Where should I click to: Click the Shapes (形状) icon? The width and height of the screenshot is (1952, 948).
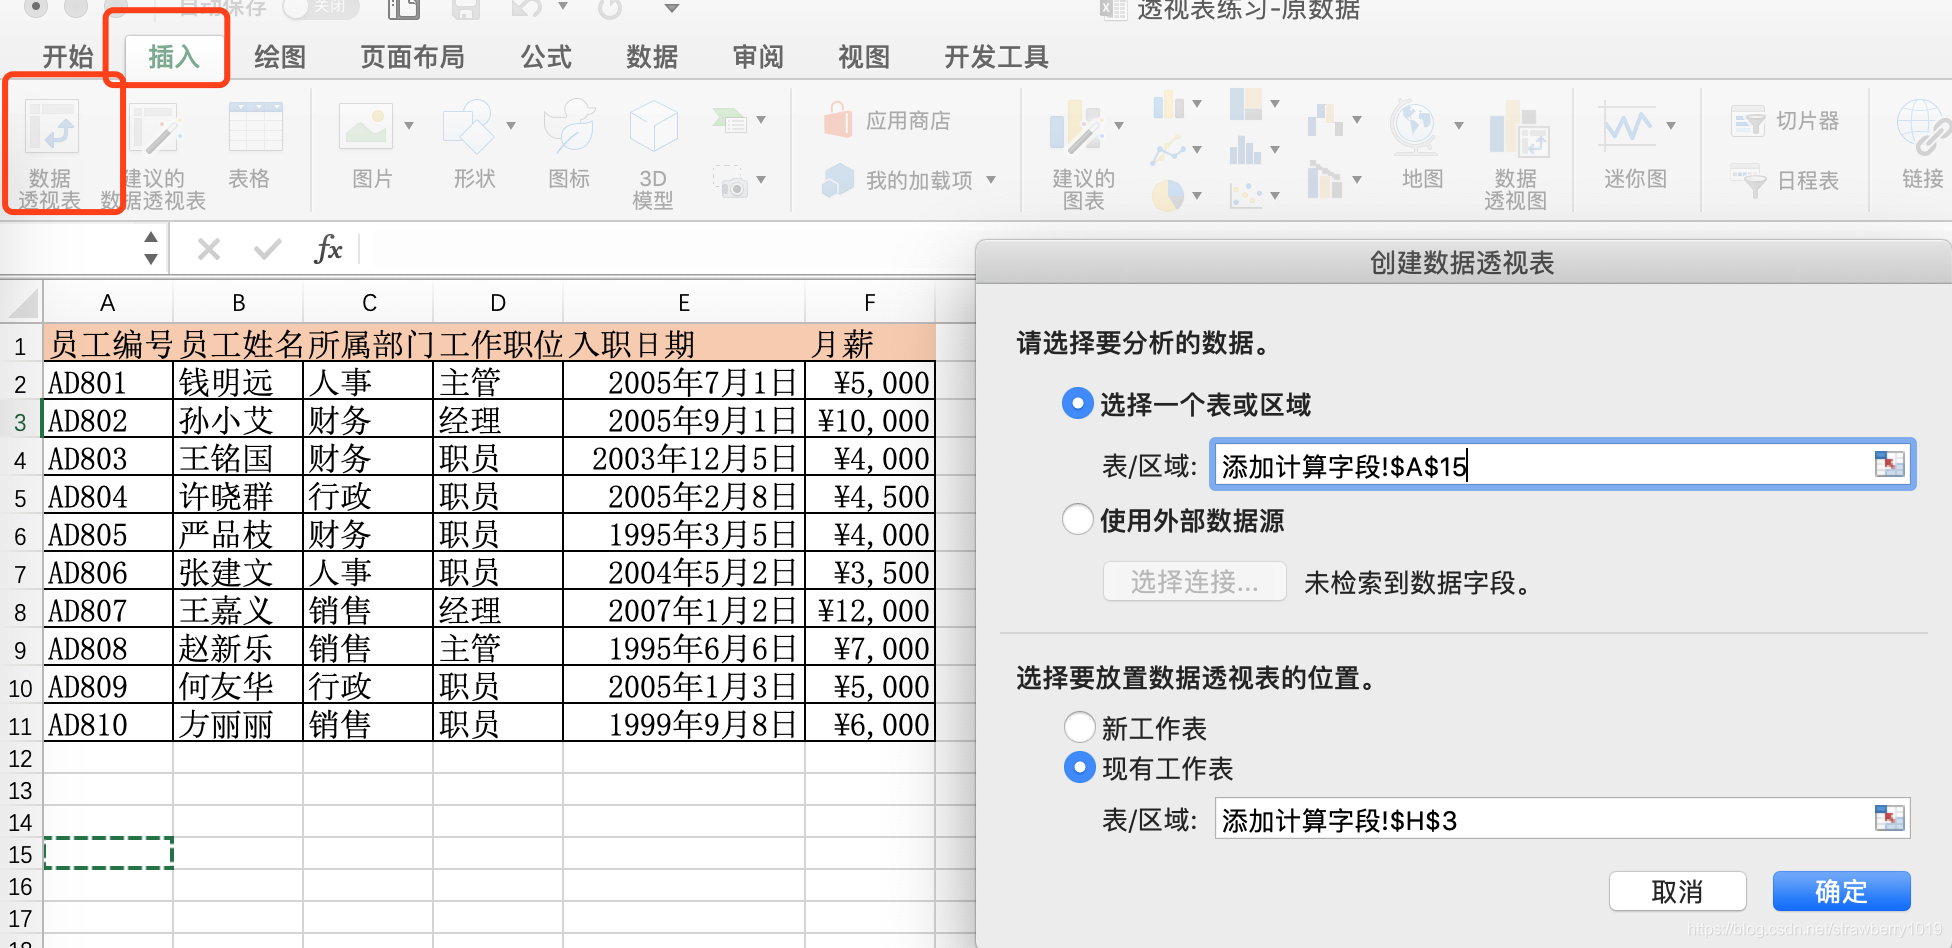(x=467, y=128)
